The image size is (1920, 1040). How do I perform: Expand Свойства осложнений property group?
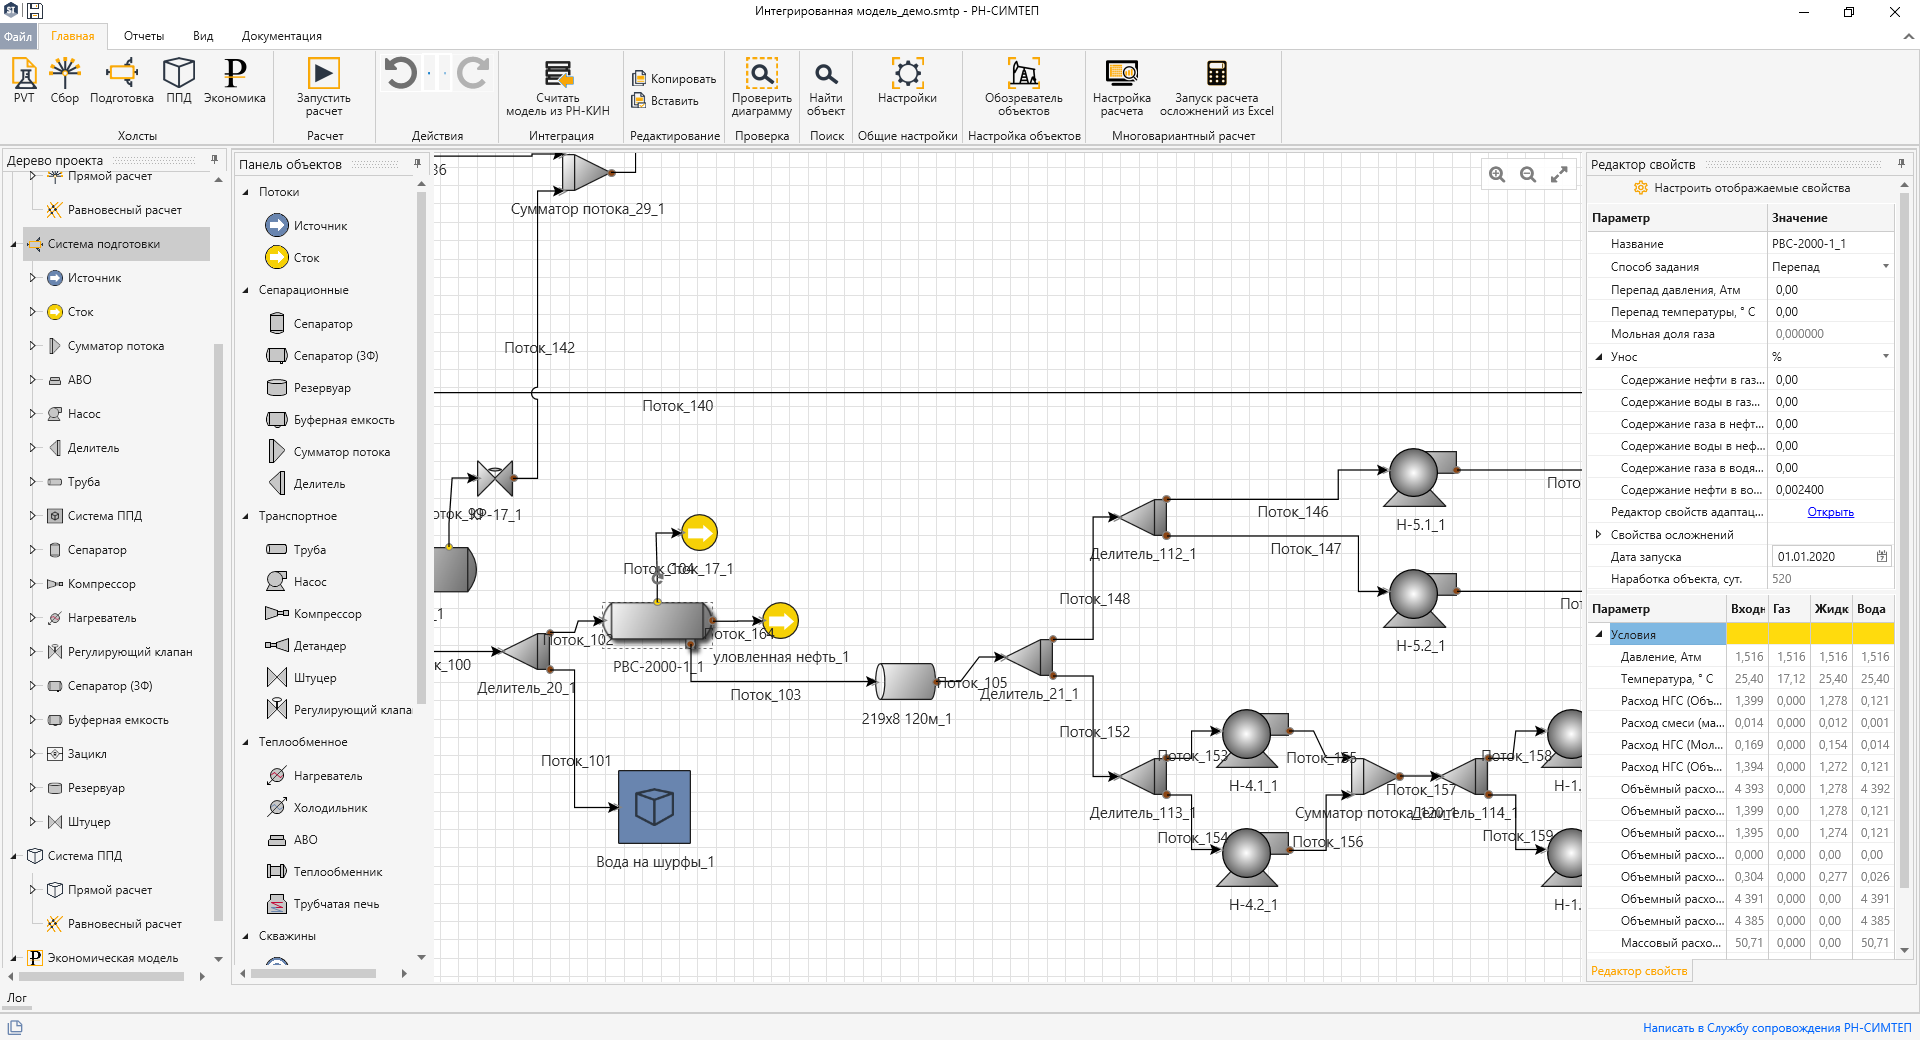pos(1598,534)
